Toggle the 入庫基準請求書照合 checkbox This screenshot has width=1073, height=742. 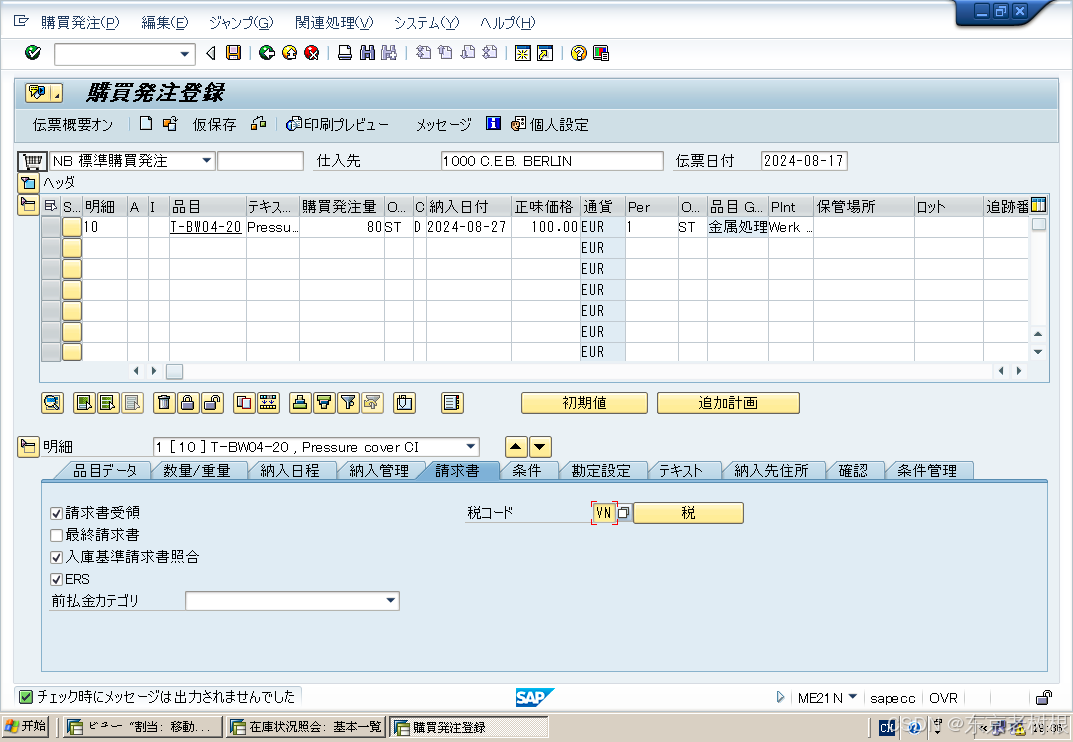pyautogui.click(x=57, y=557)
